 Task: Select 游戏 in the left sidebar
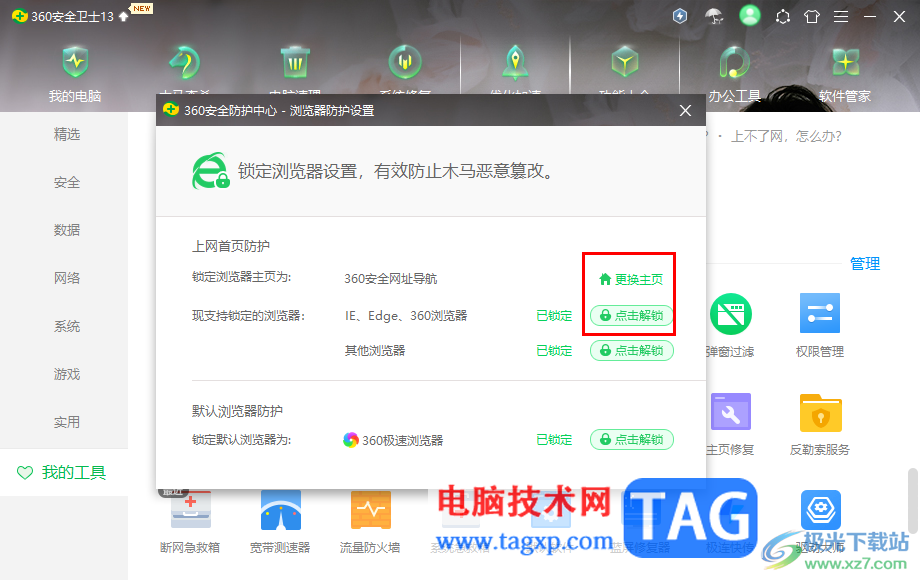66,374
